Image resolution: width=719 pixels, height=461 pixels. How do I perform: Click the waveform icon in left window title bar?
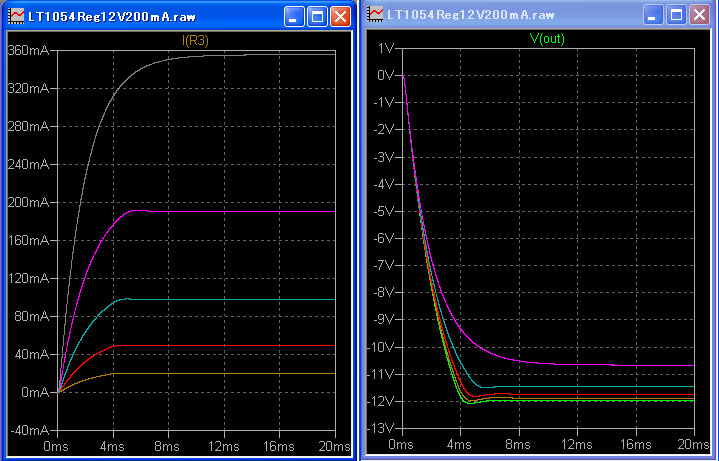(16, 16)
